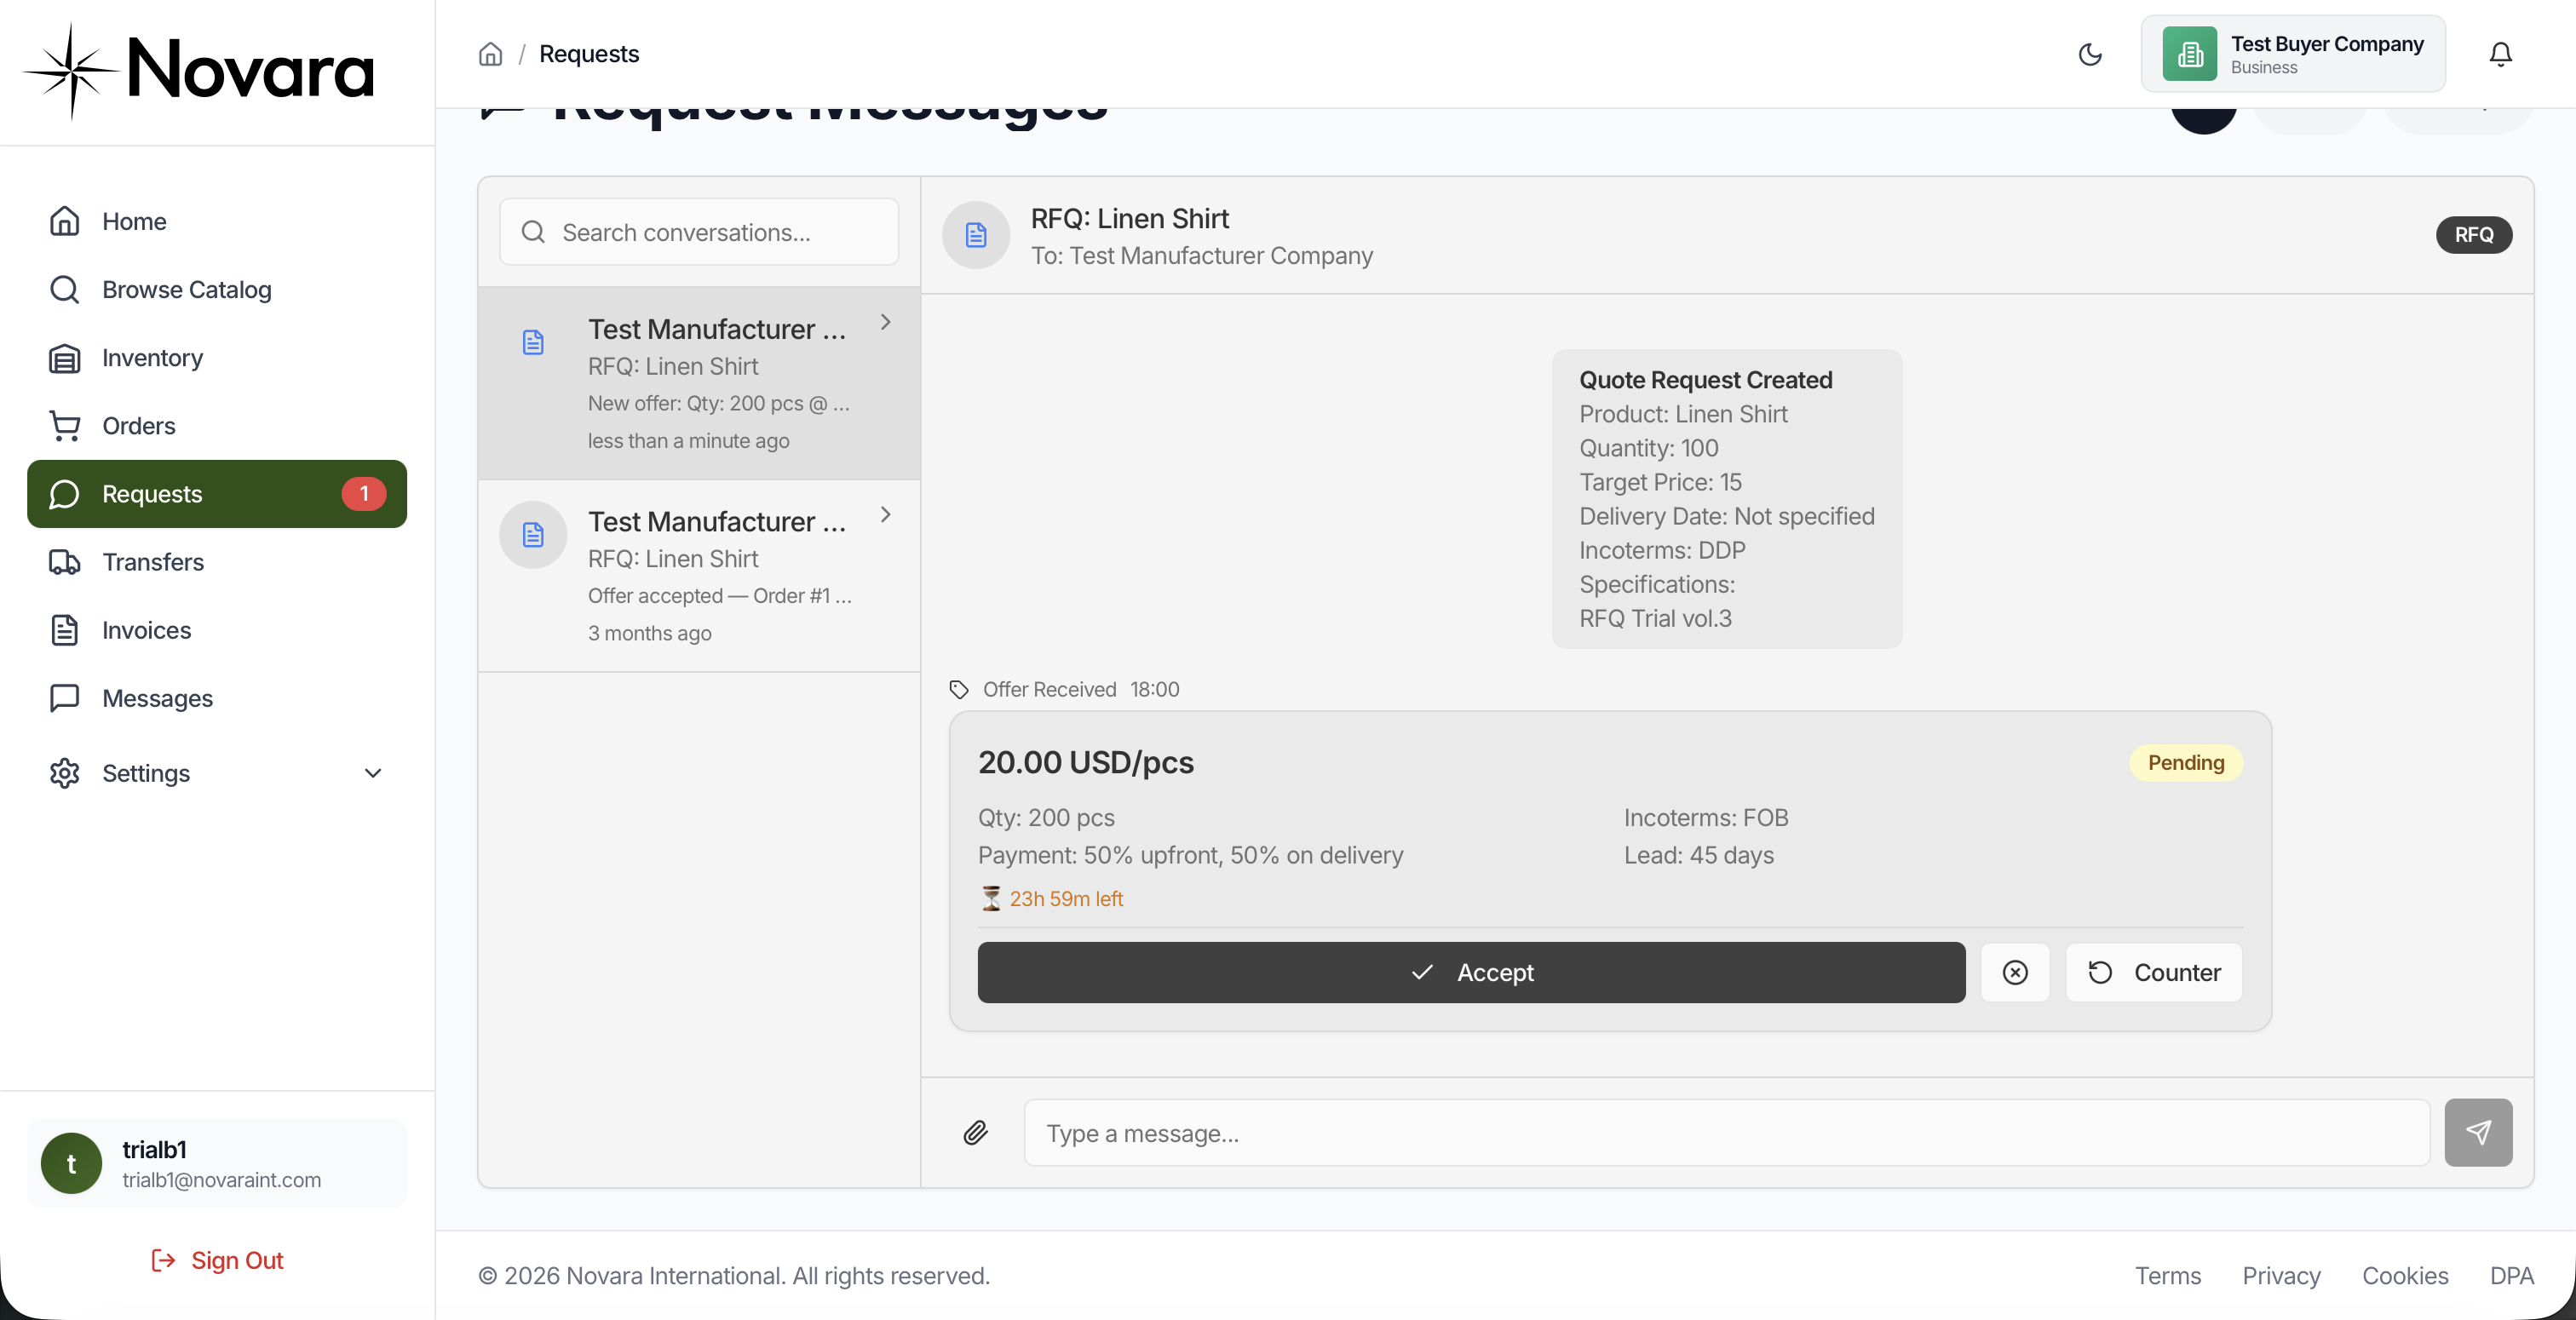
Task: Expand chevron of newest conversation
Action: point(885,322)
